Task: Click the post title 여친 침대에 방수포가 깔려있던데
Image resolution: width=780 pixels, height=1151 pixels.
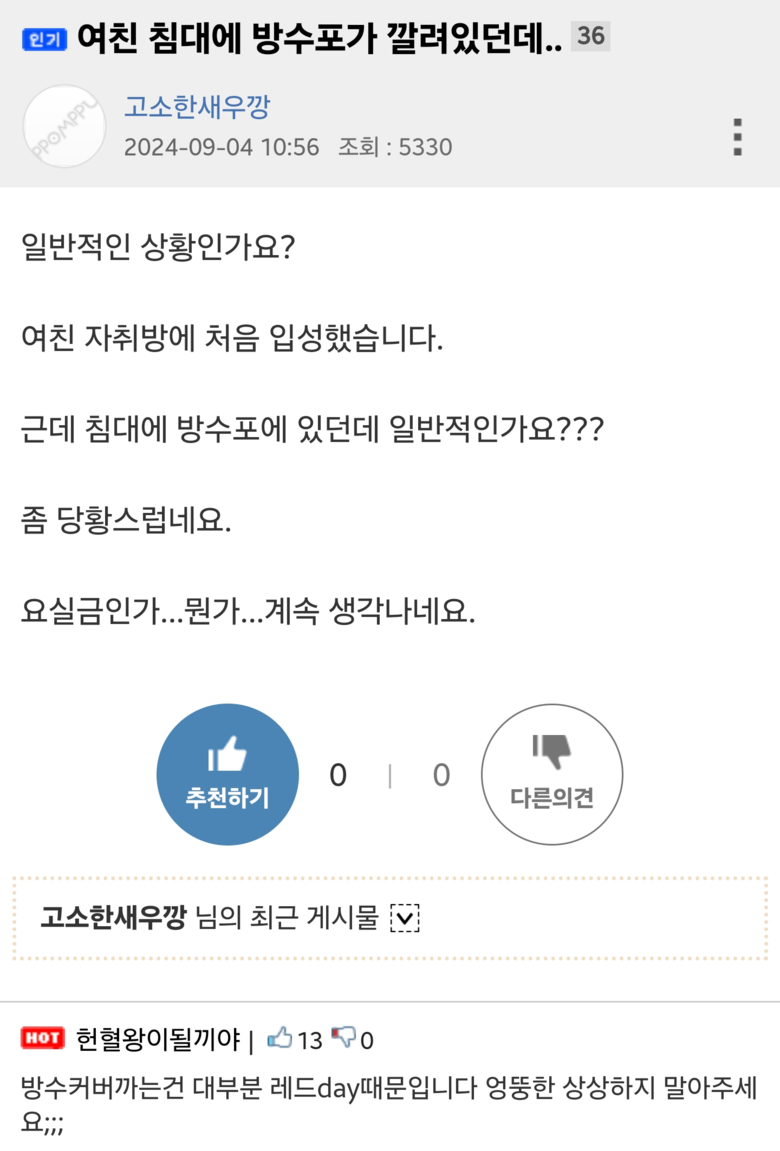Action: [319, 37]
